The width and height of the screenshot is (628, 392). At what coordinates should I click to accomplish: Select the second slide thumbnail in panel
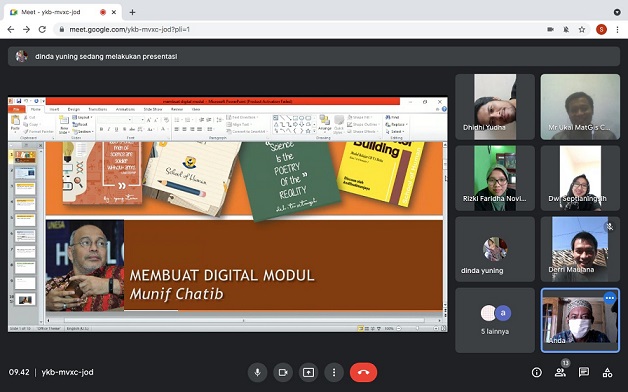click(25, 173)
